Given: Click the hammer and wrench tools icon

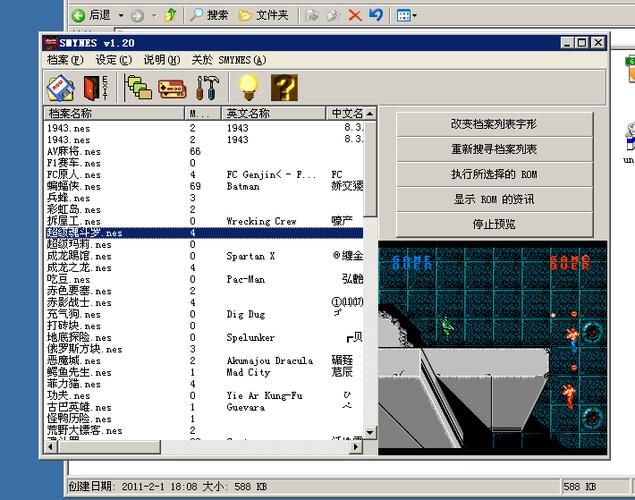Looking at the screenshot, I should tap(208, 88).
